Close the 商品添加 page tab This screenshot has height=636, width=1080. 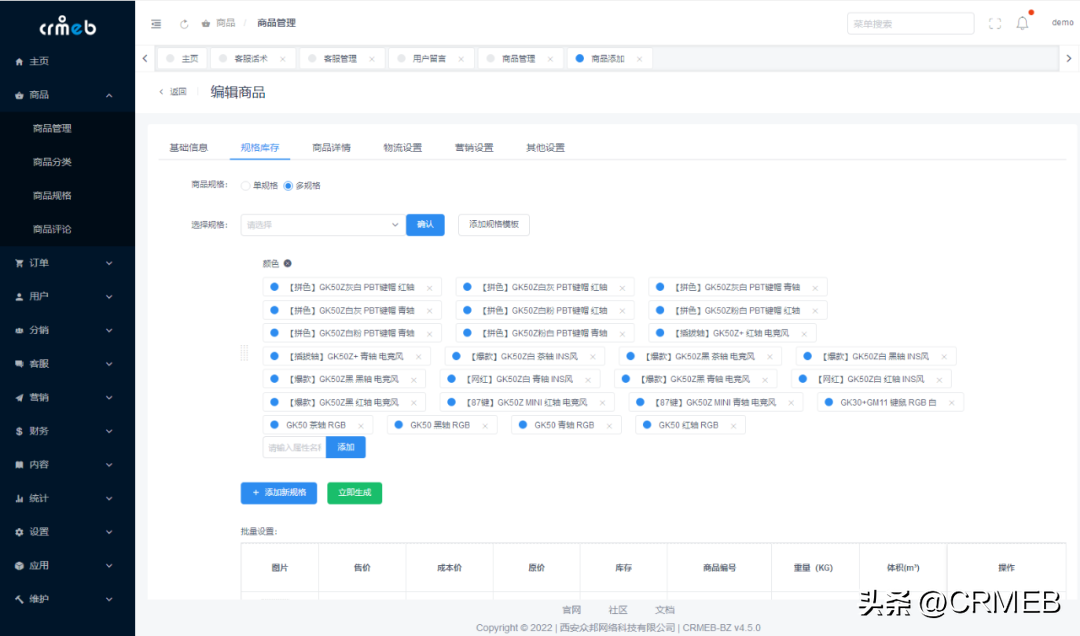pos(639,59)
